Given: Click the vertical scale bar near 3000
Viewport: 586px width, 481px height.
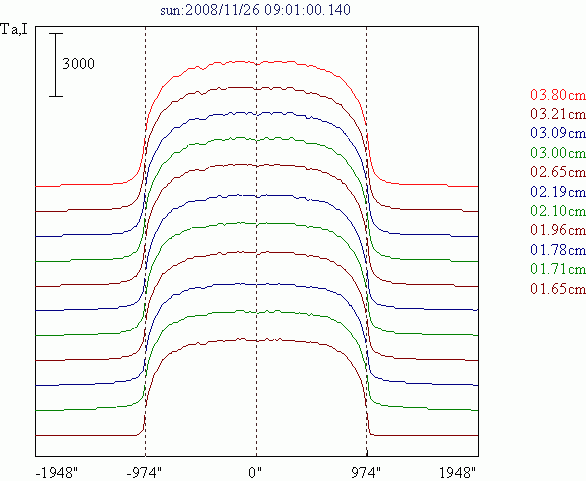Looking at the screenshot, I should point(56,65).
